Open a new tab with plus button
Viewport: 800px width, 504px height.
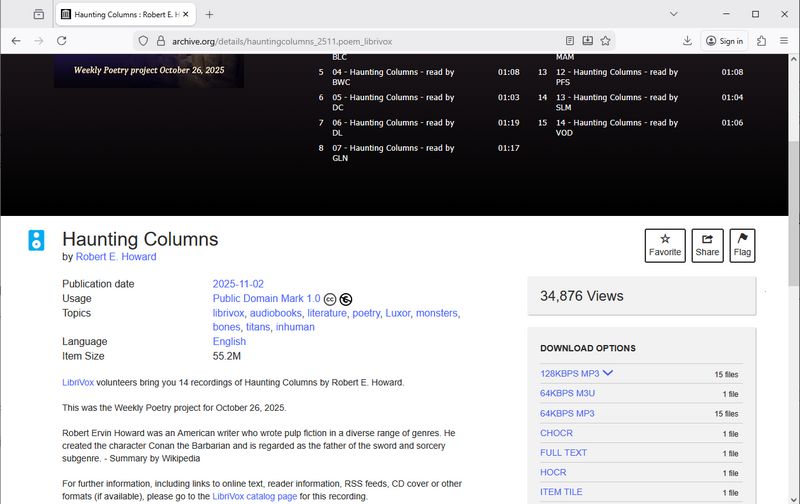[209, 14]
